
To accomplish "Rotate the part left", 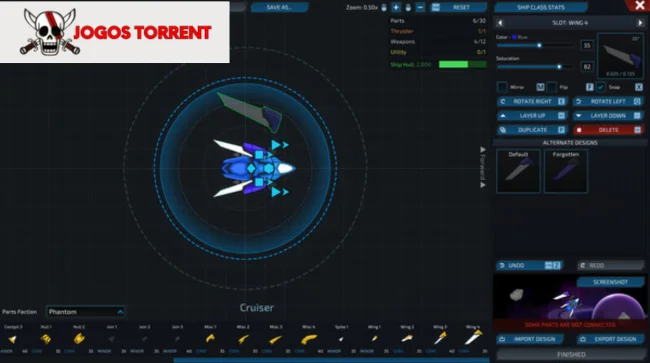I will [x=608, y=102].
